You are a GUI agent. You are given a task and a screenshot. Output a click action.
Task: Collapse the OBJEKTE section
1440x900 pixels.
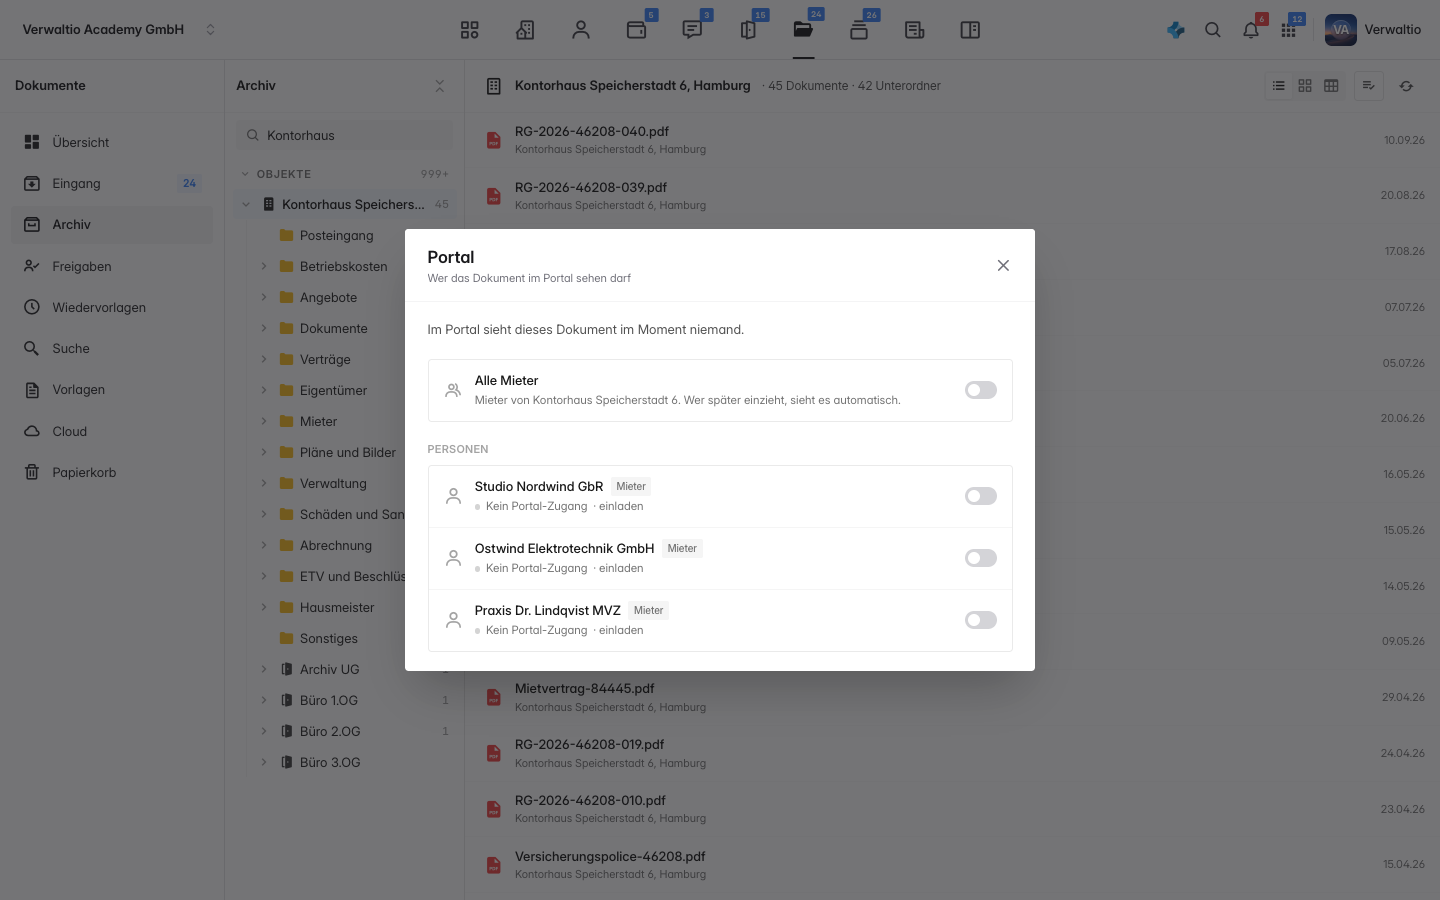[245, 174]
